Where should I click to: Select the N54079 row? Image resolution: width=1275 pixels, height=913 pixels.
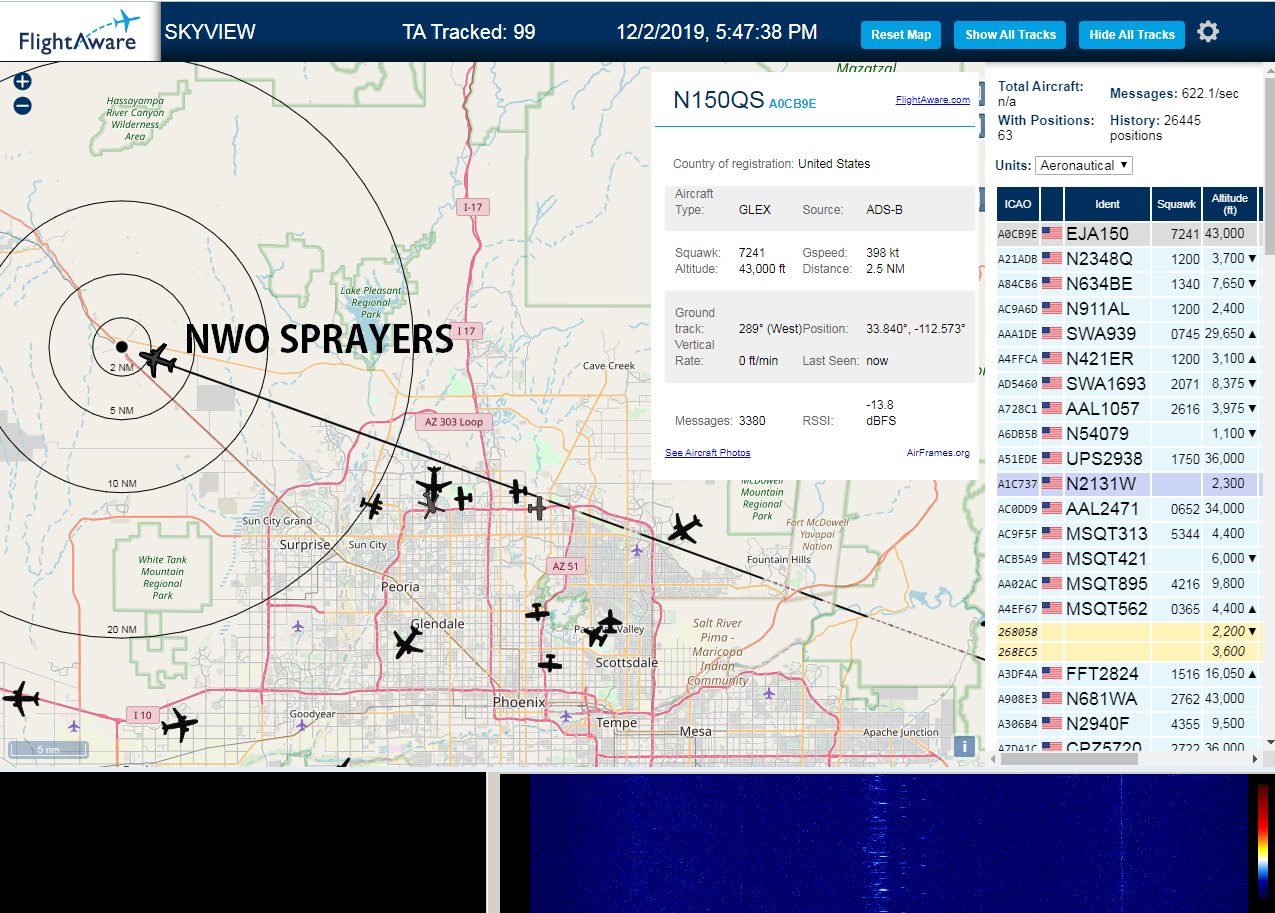[1129, 434]
